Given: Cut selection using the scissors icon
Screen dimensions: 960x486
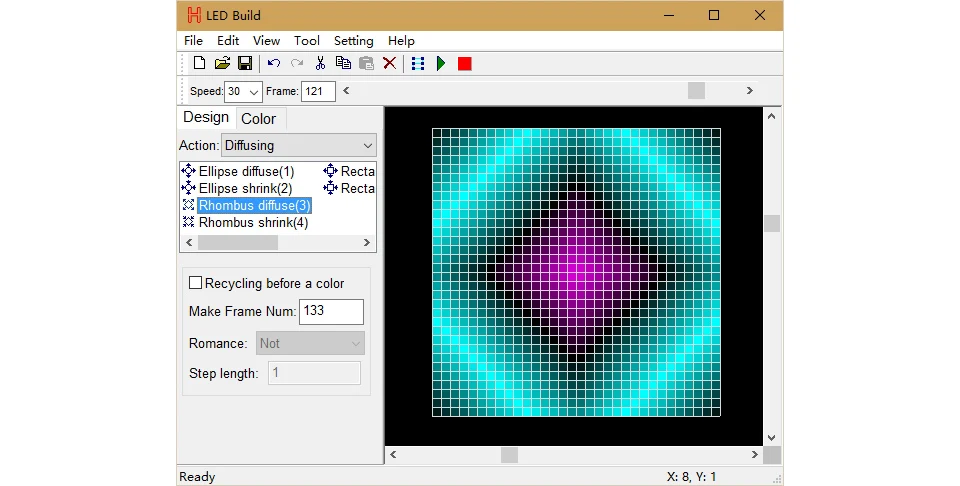Looking at the screenshot, I should point(320,63).
